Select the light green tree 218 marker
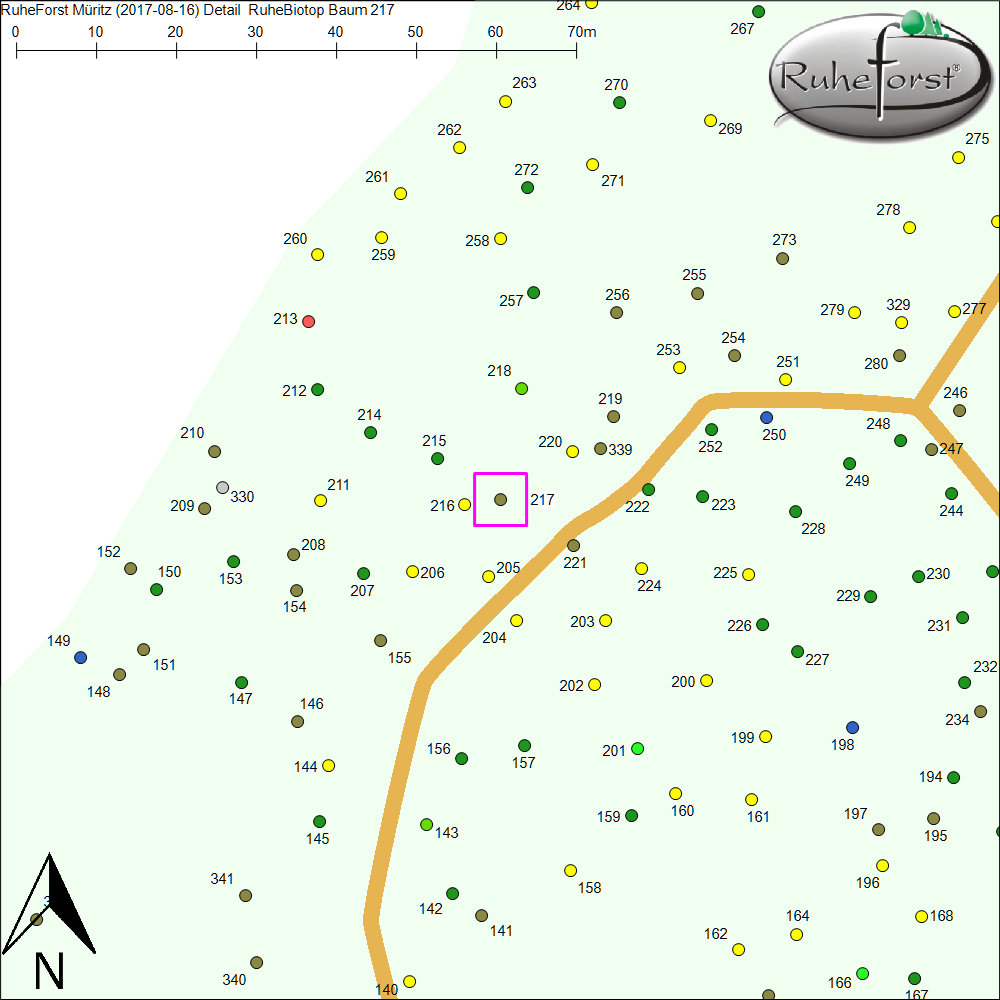This screenshot has width=1000, height=1000. [x=521, y=388]
